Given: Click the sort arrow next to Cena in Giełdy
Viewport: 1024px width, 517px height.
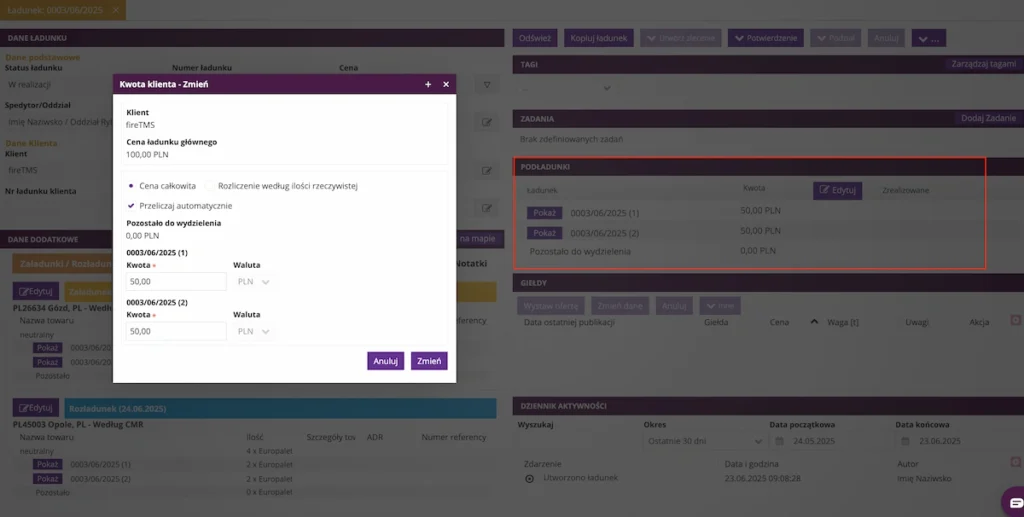Looking at the screenshot, I should 814,322.
